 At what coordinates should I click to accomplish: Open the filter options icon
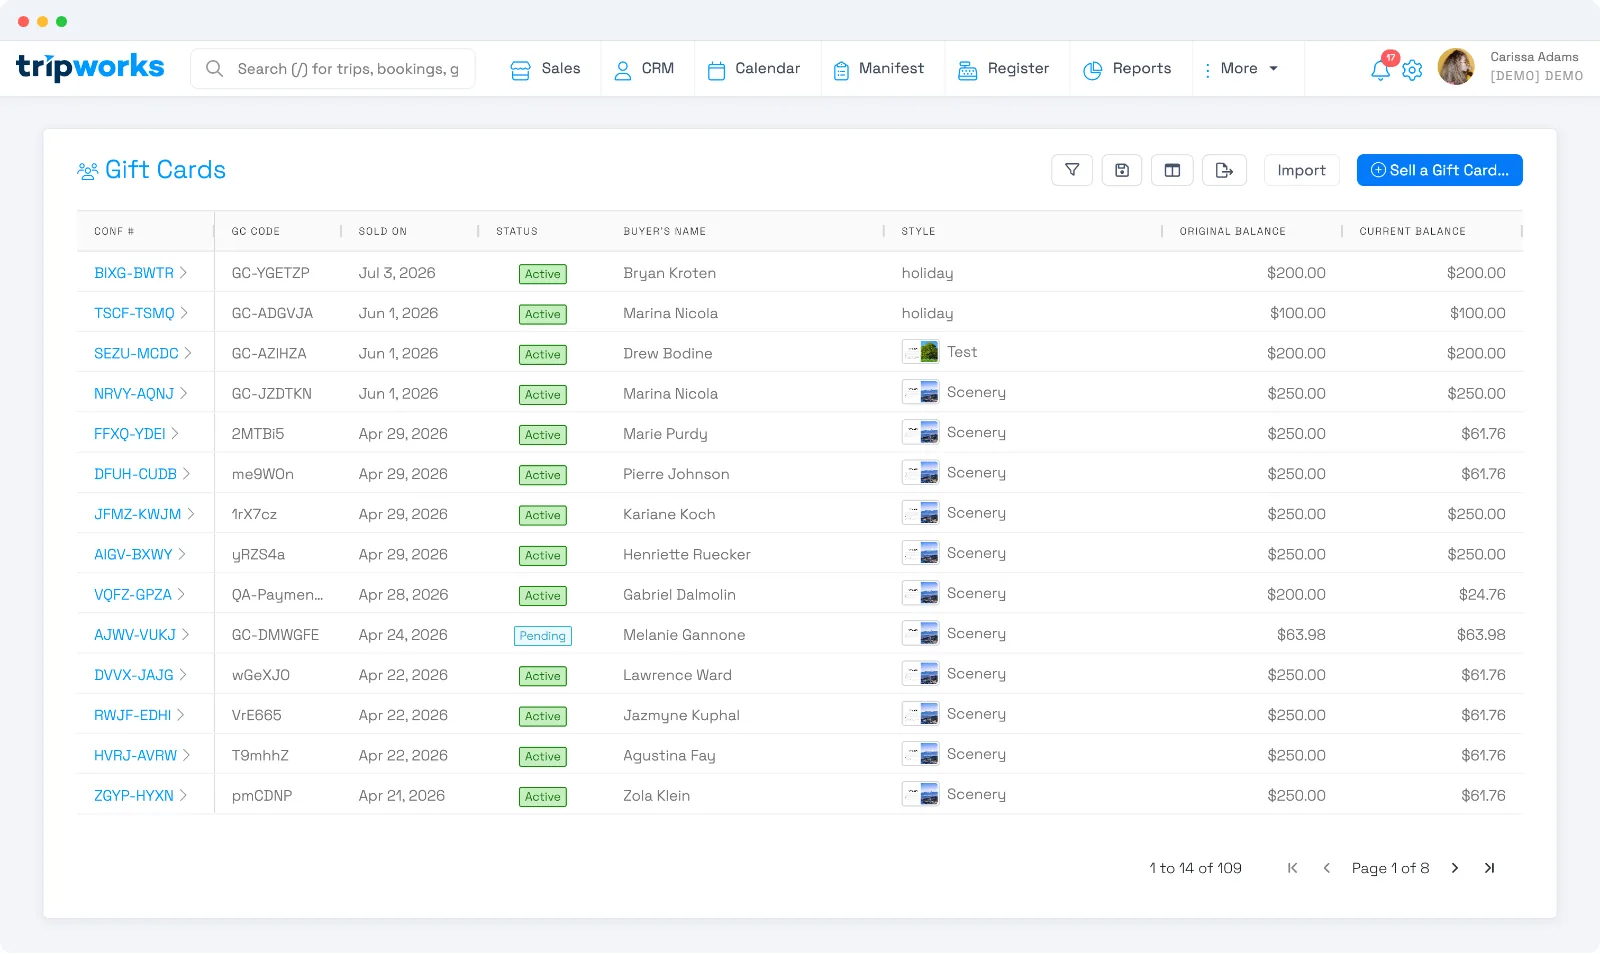1072,170
